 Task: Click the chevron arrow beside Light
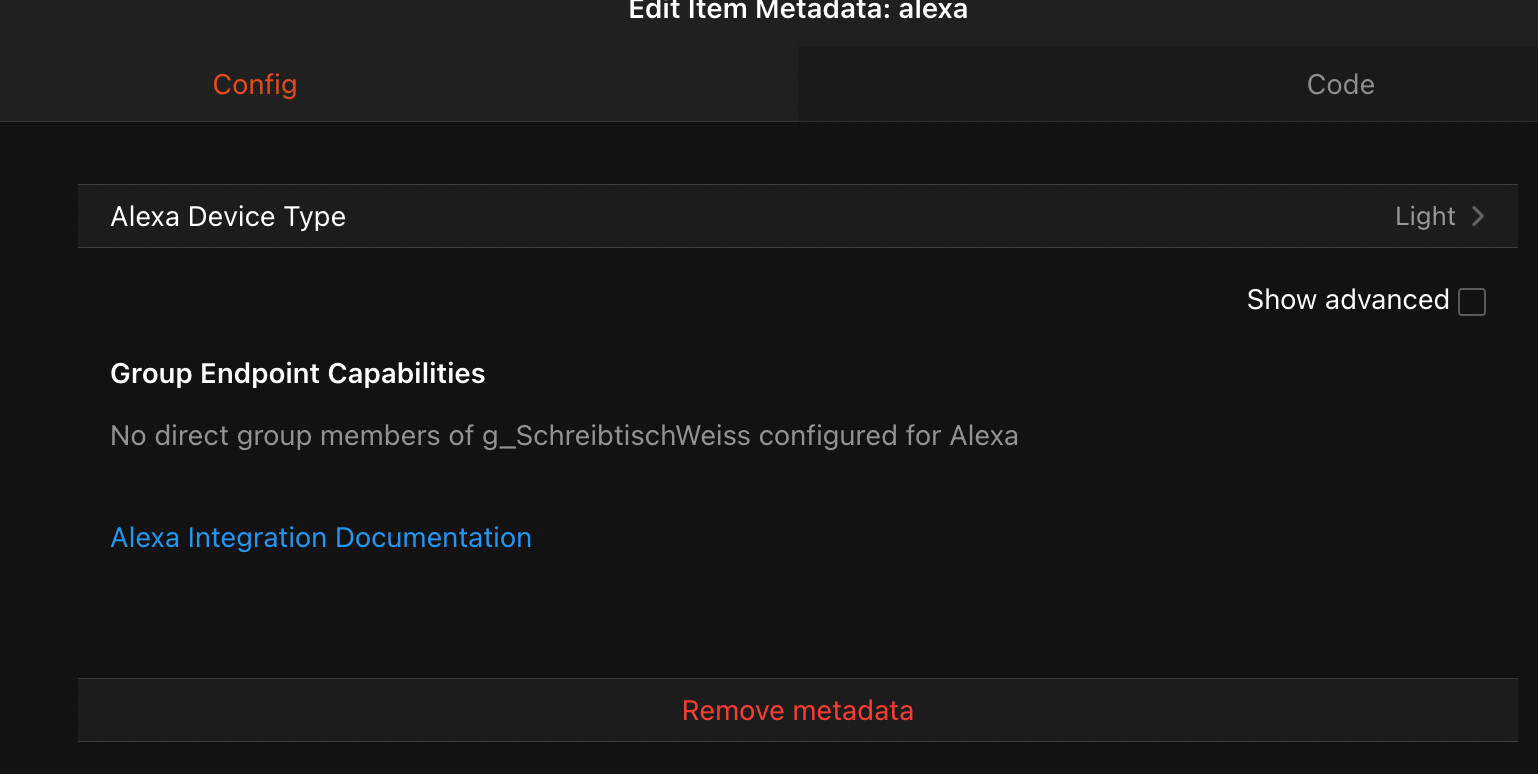pyautogui.click(x=1478, y=216)
